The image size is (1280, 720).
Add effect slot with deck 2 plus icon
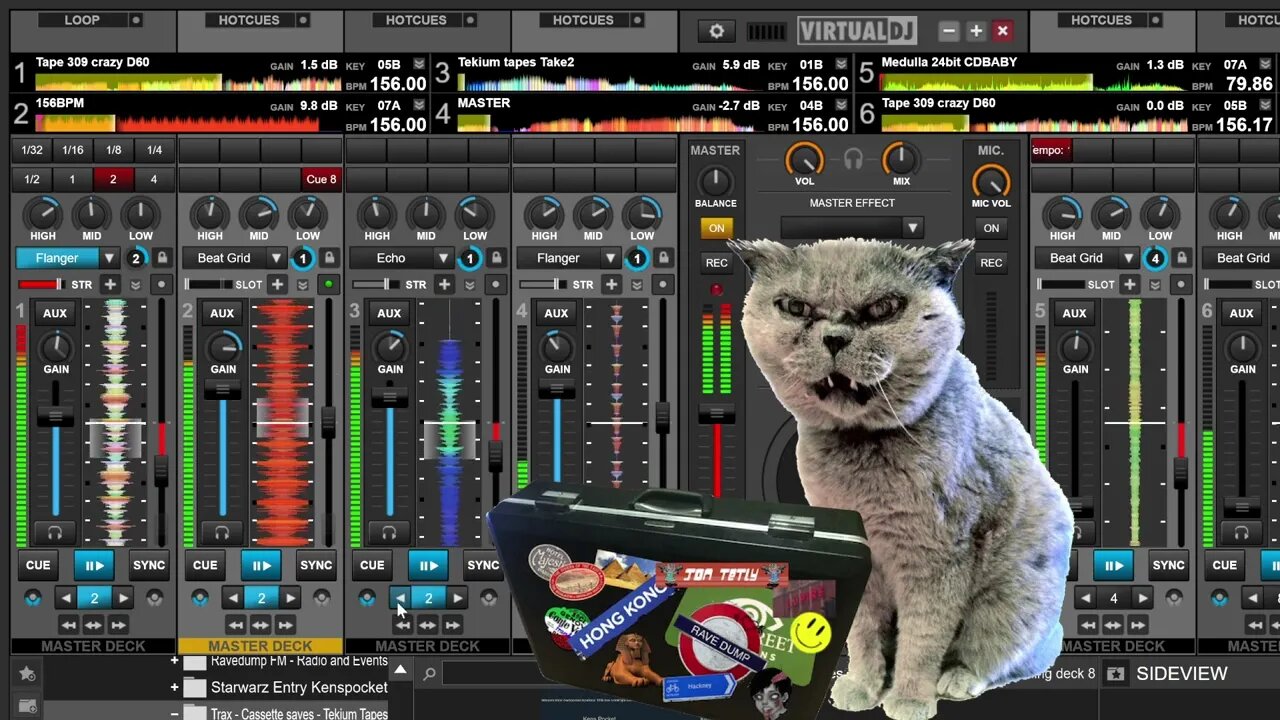[x=277, y=284]
